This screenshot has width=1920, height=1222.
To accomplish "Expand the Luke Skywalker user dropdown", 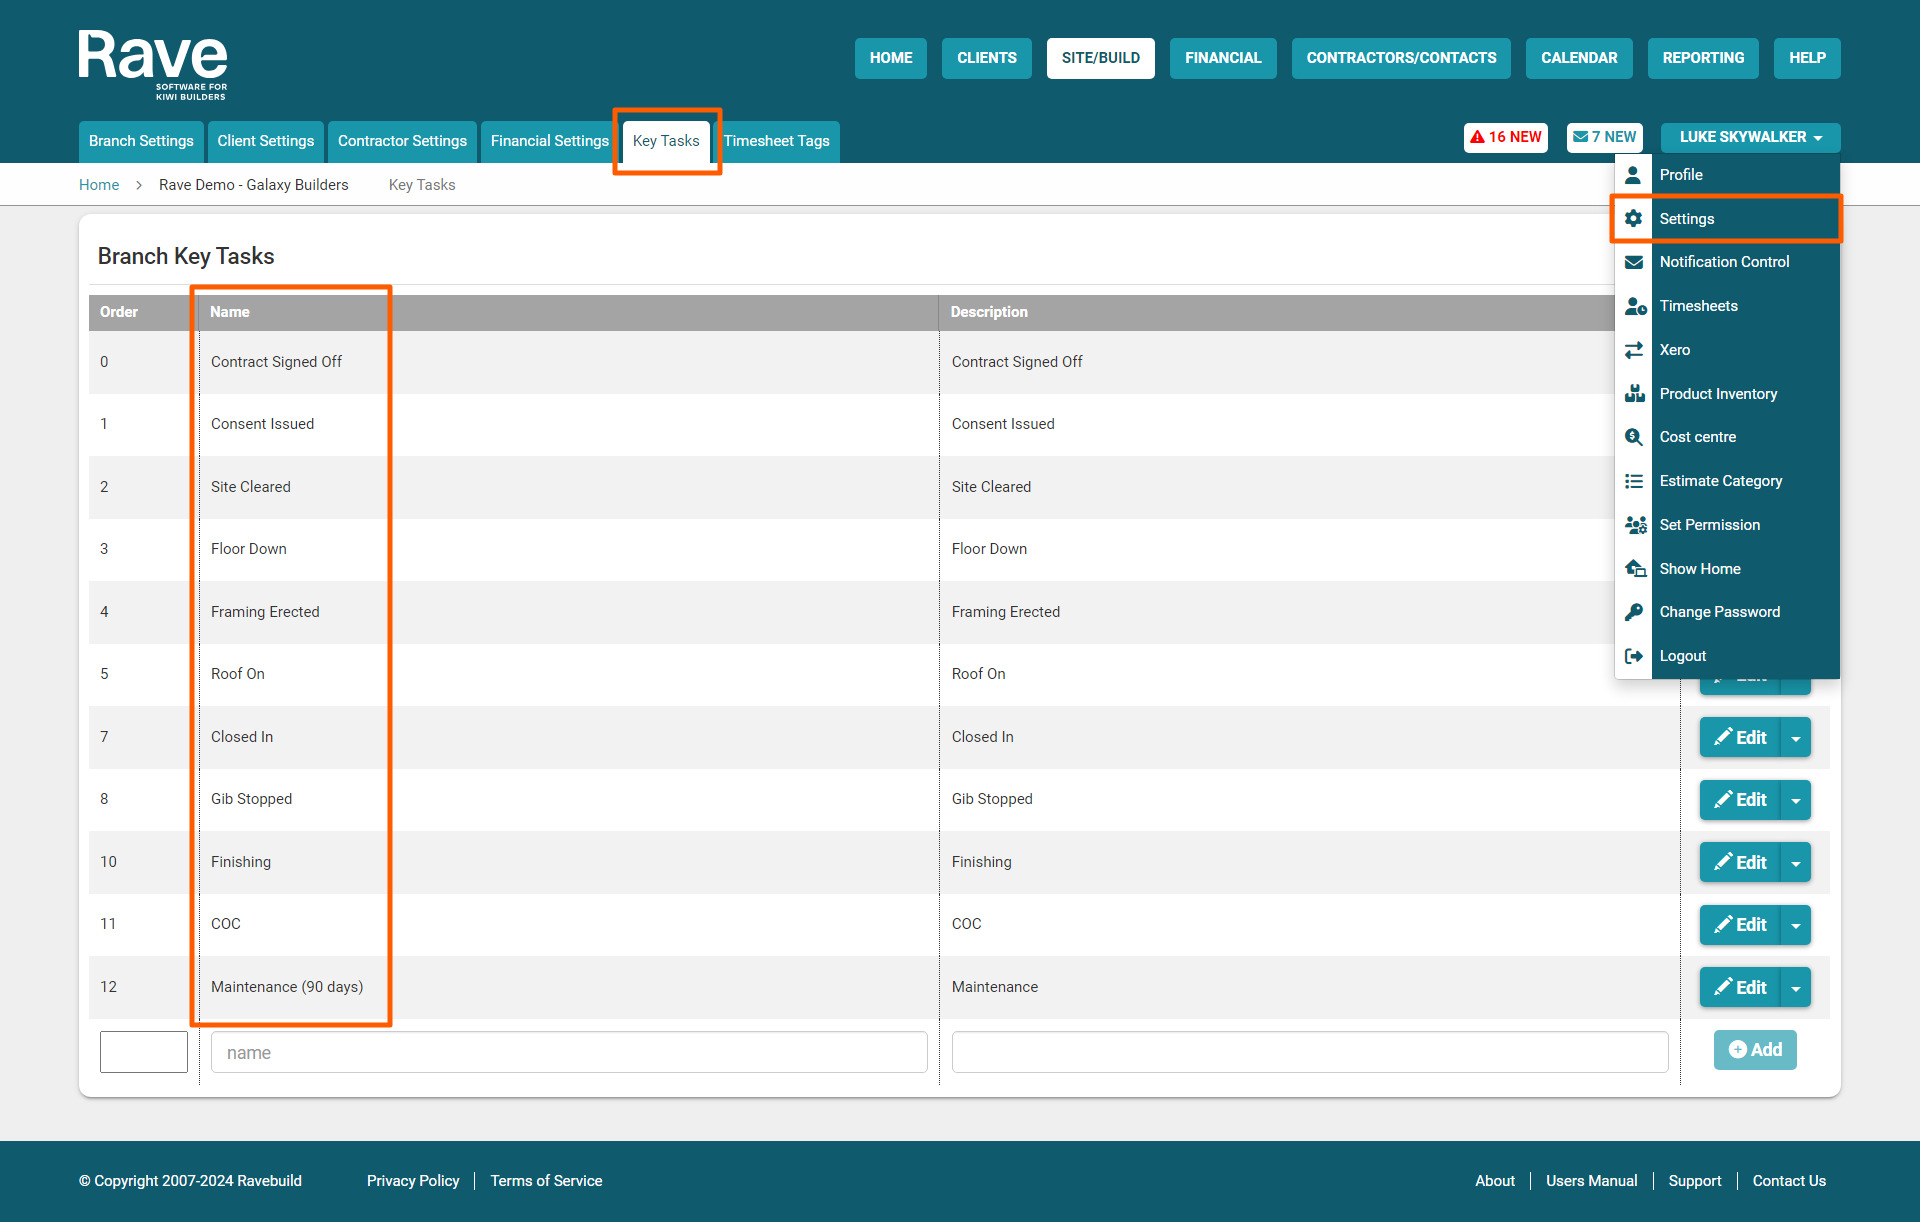I will tap(1750, 137).
